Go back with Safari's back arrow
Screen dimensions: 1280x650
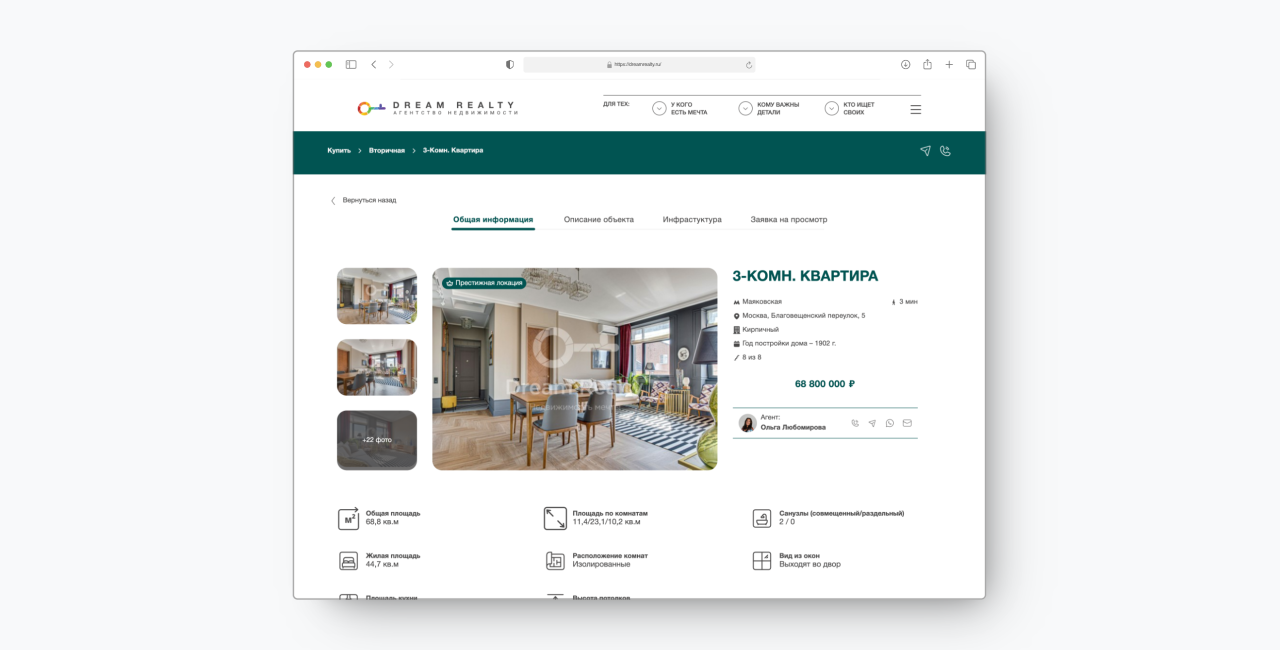tap(373, 64)
